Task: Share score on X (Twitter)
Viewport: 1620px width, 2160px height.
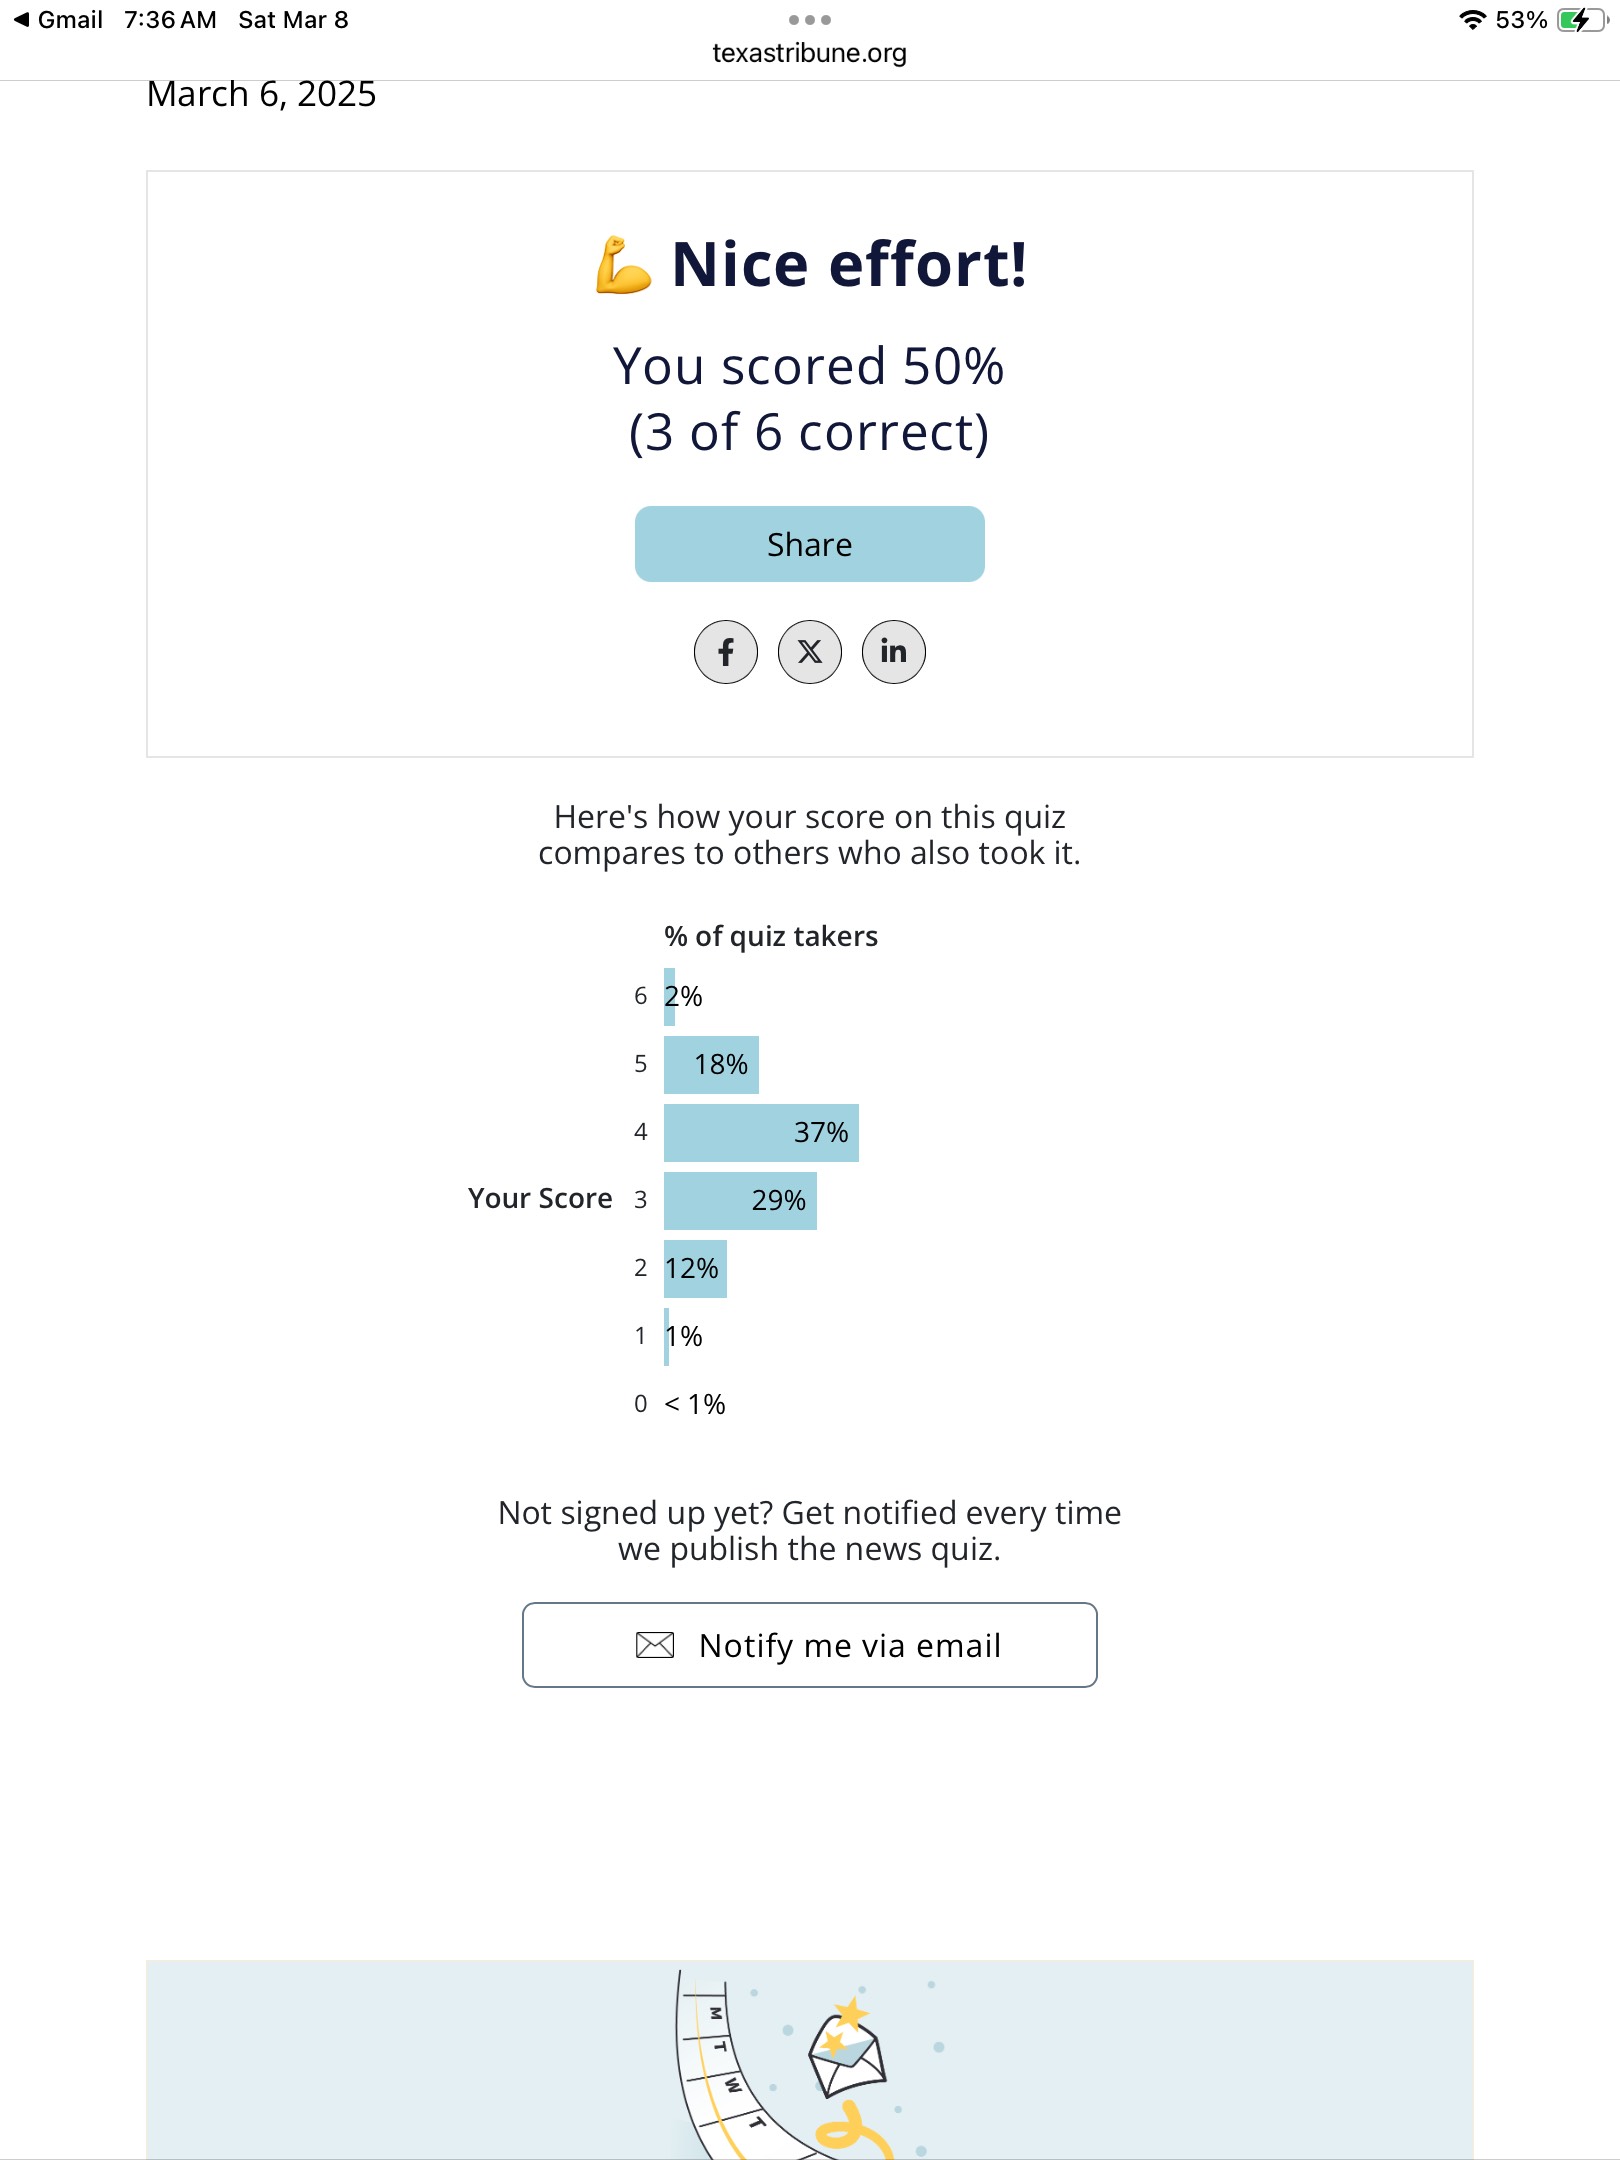Action: [810, 652]
